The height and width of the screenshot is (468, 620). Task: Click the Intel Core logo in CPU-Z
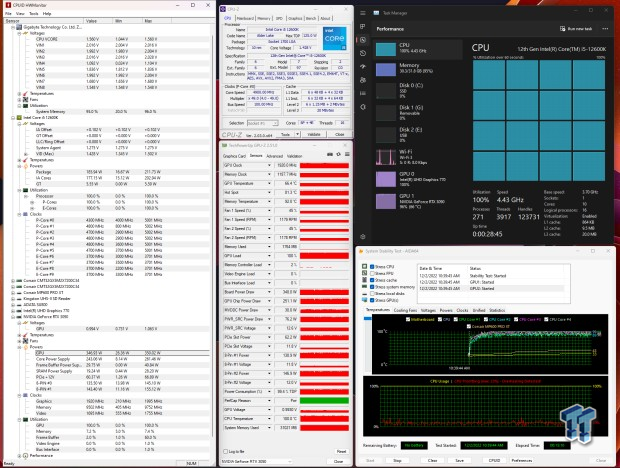pyautogui.click(x=335, y=38)
